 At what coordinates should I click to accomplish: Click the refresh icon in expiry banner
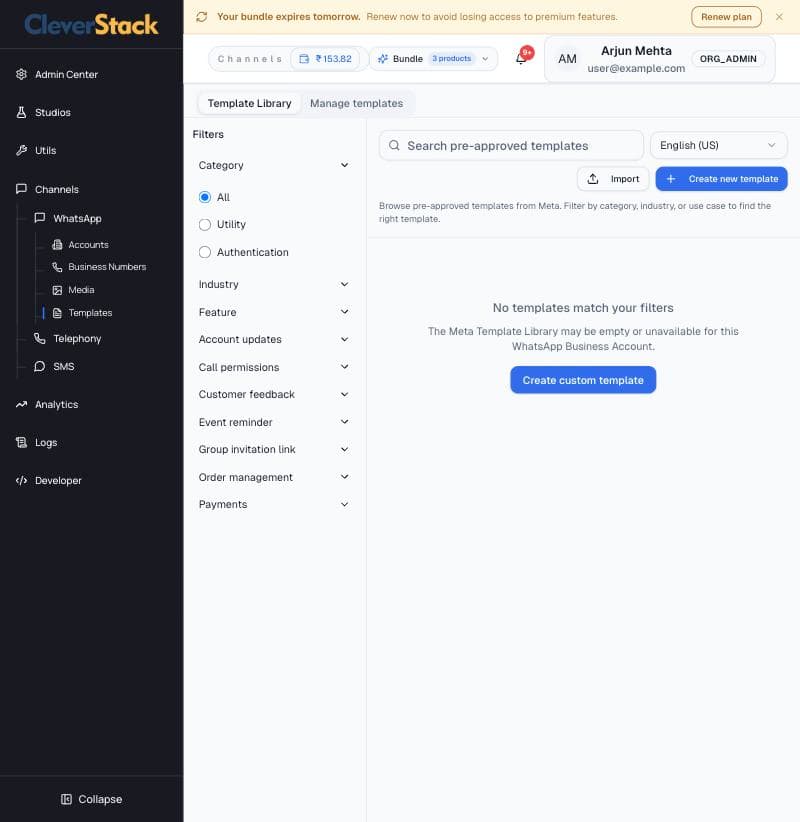click(201, 17)
